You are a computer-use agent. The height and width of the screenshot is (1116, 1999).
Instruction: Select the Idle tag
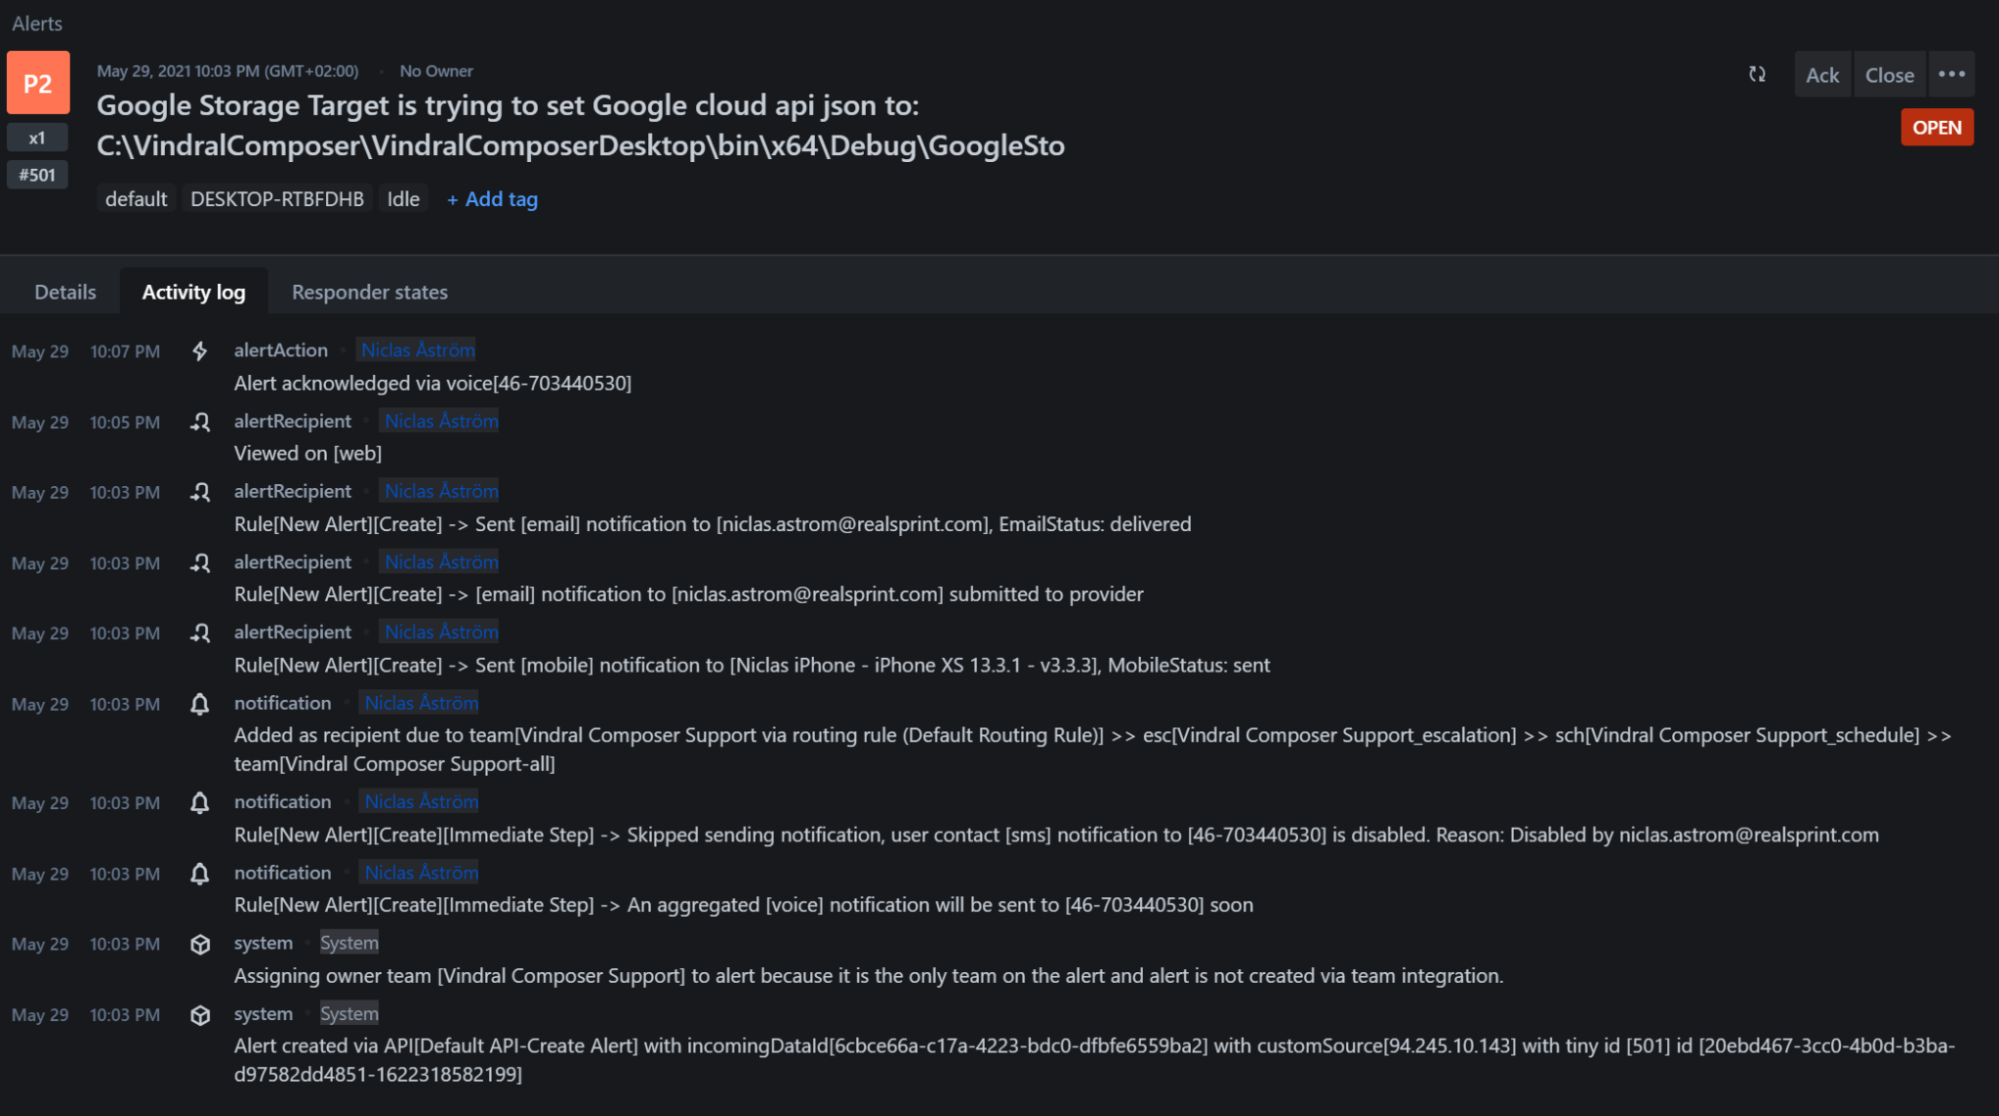point(403,199)
